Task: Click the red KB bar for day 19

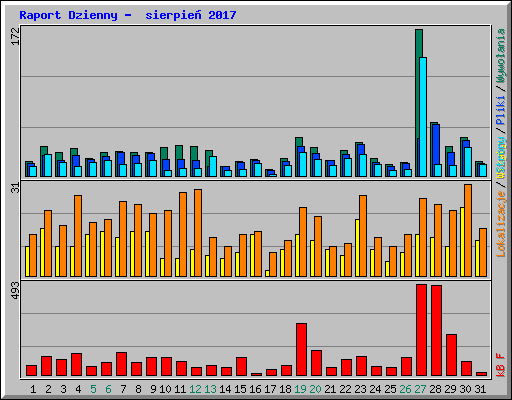Action: coord(301,349)
